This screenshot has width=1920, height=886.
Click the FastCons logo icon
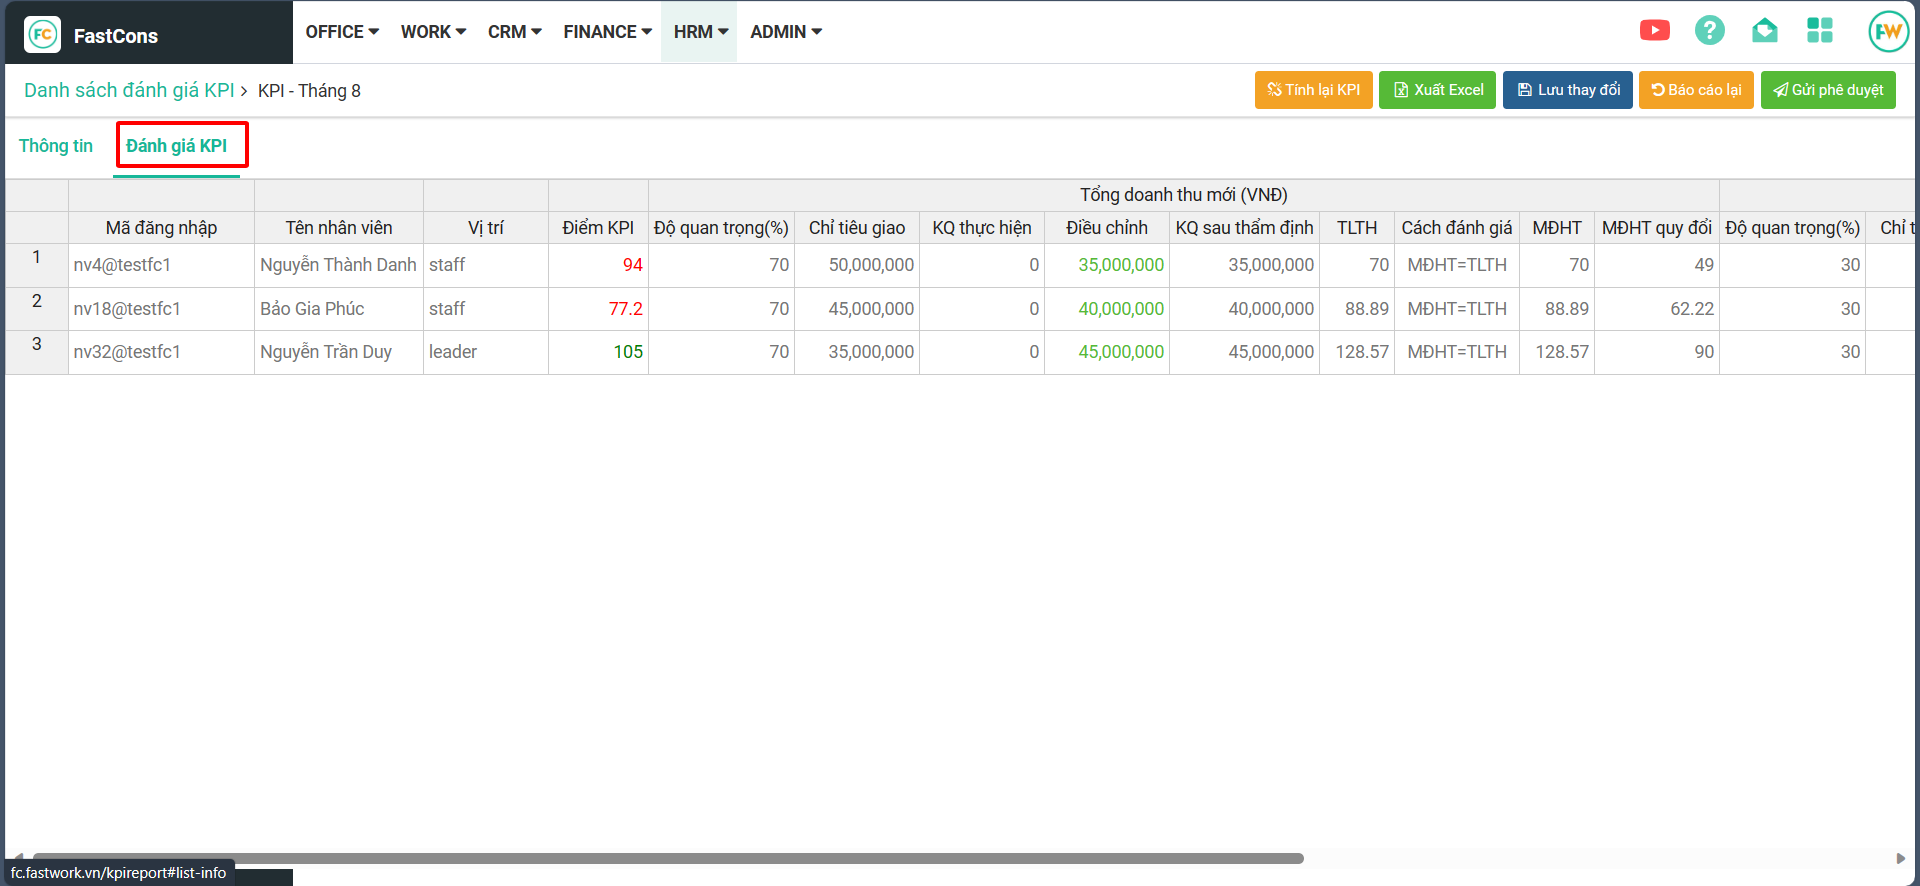point(42,34)
